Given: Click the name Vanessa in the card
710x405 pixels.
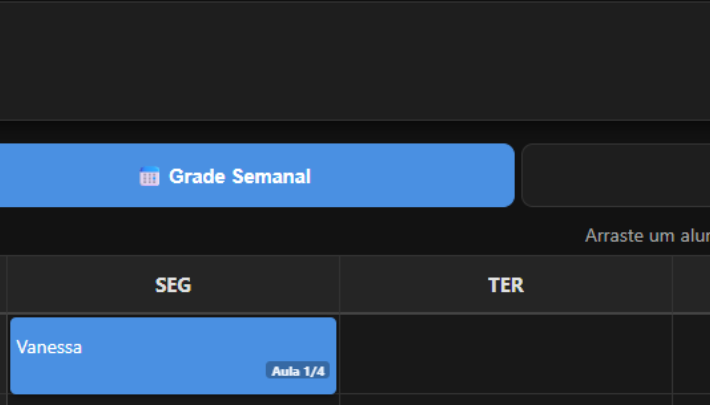Looking at the screenshot, I should [49, 347].
